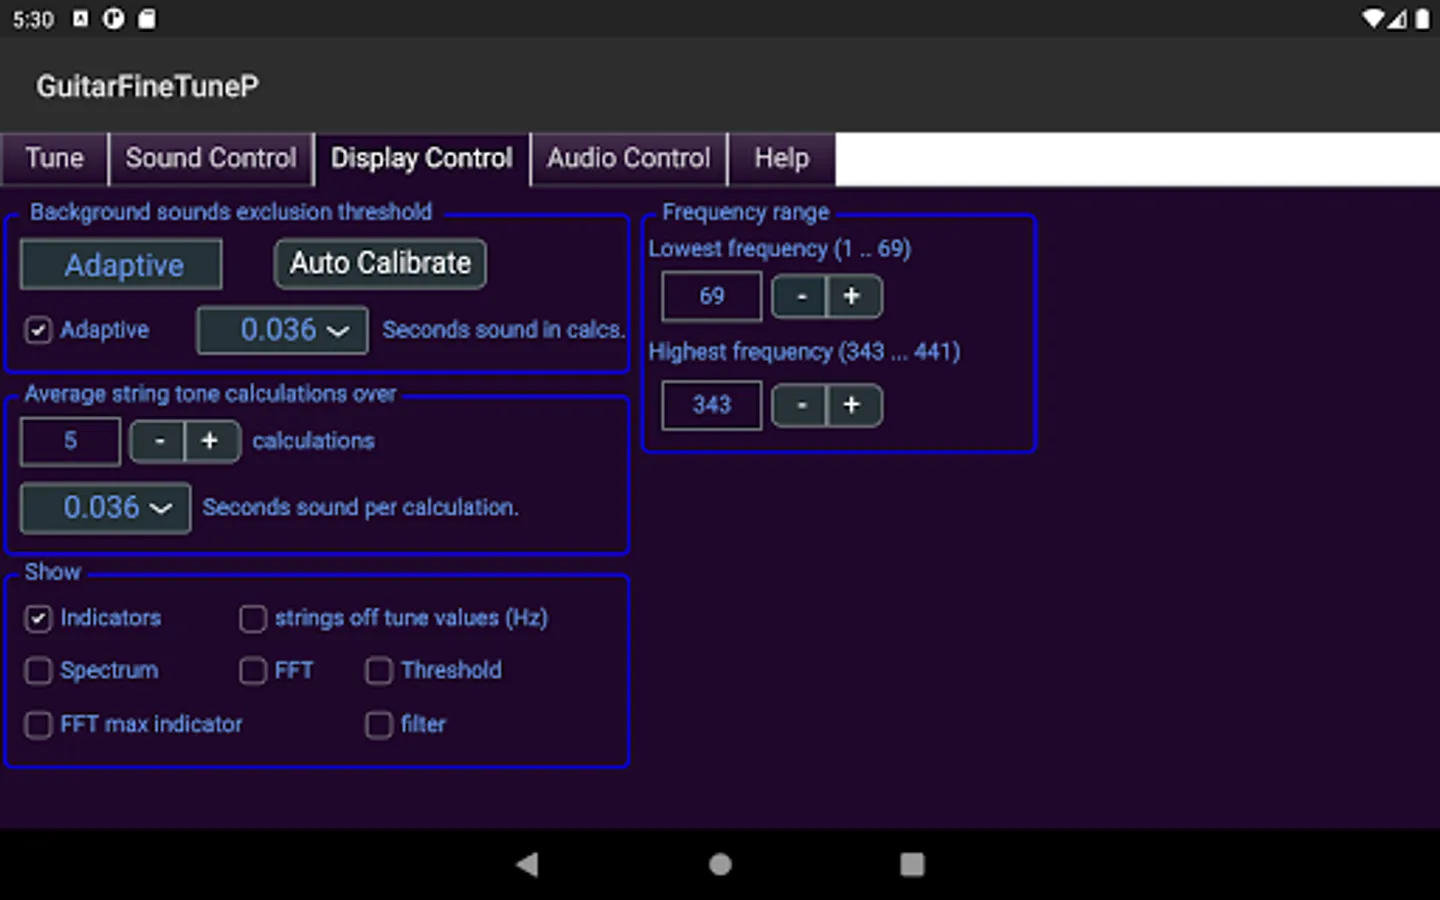Image resolution: width=1440 pixels, height=900 pixels.
Task: Go to the Help tab
Action: [x=782, y=159]
